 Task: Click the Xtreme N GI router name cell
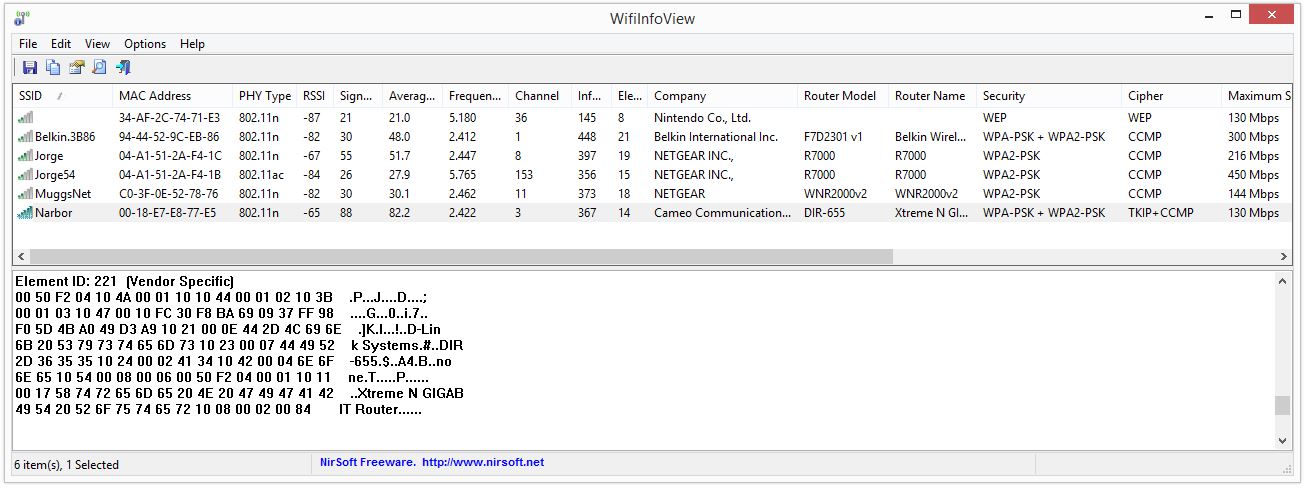[x=931, y=212]
